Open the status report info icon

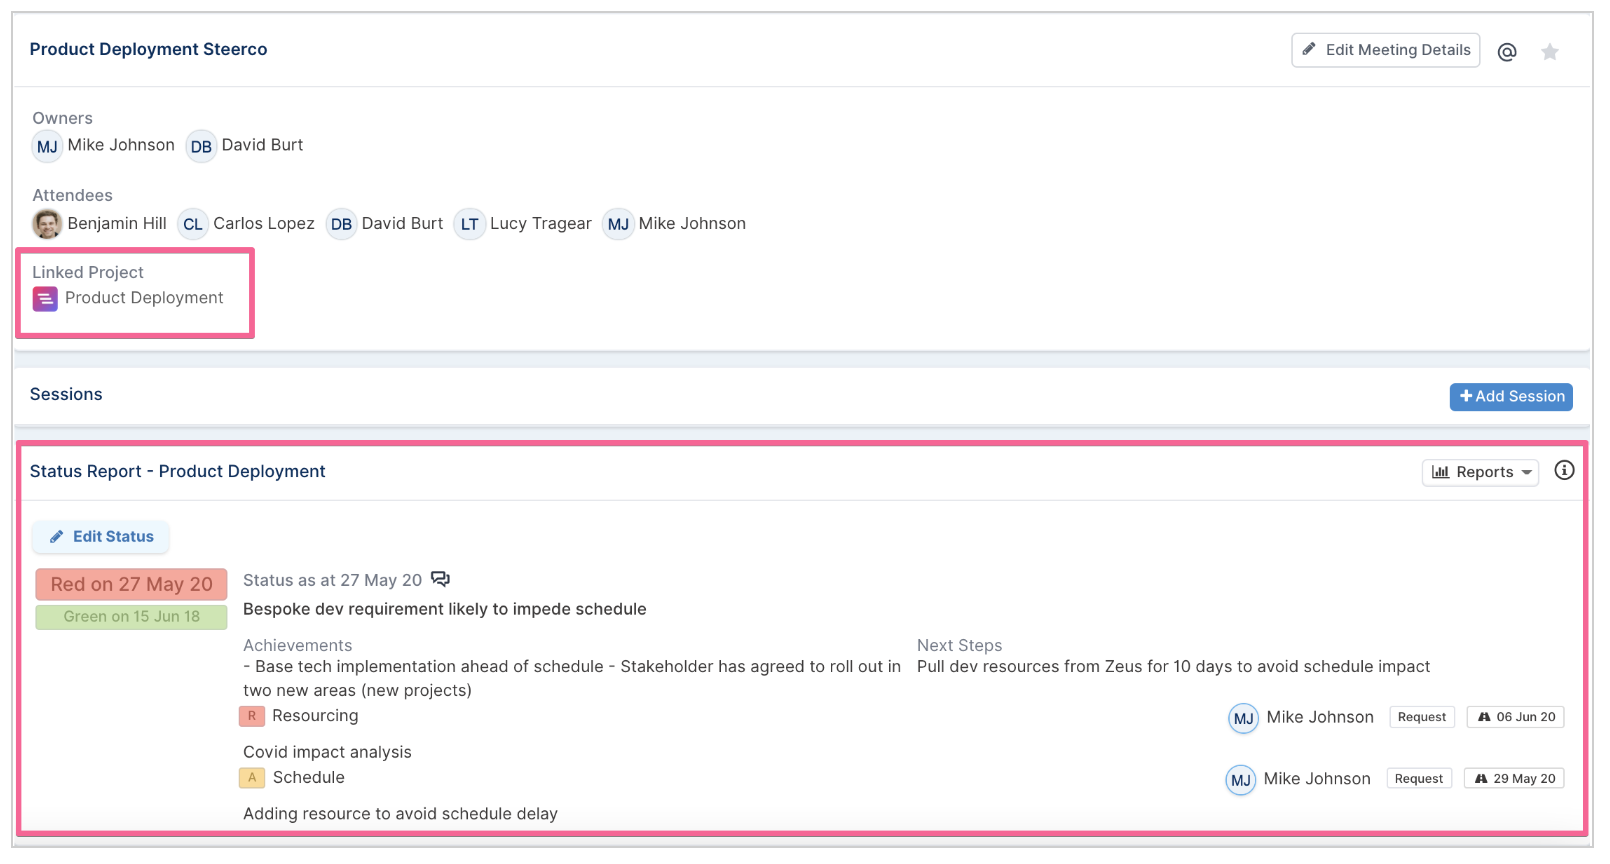click(x=1564, y=470)
